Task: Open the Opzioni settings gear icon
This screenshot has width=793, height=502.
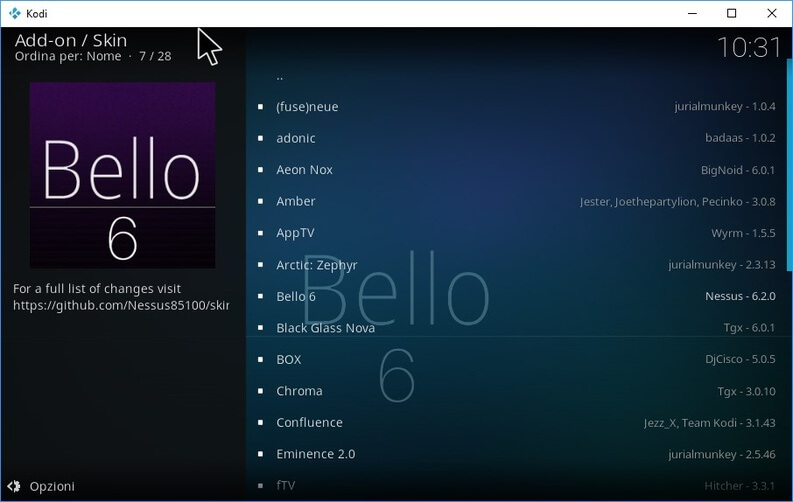Action: tap(14, 486)
